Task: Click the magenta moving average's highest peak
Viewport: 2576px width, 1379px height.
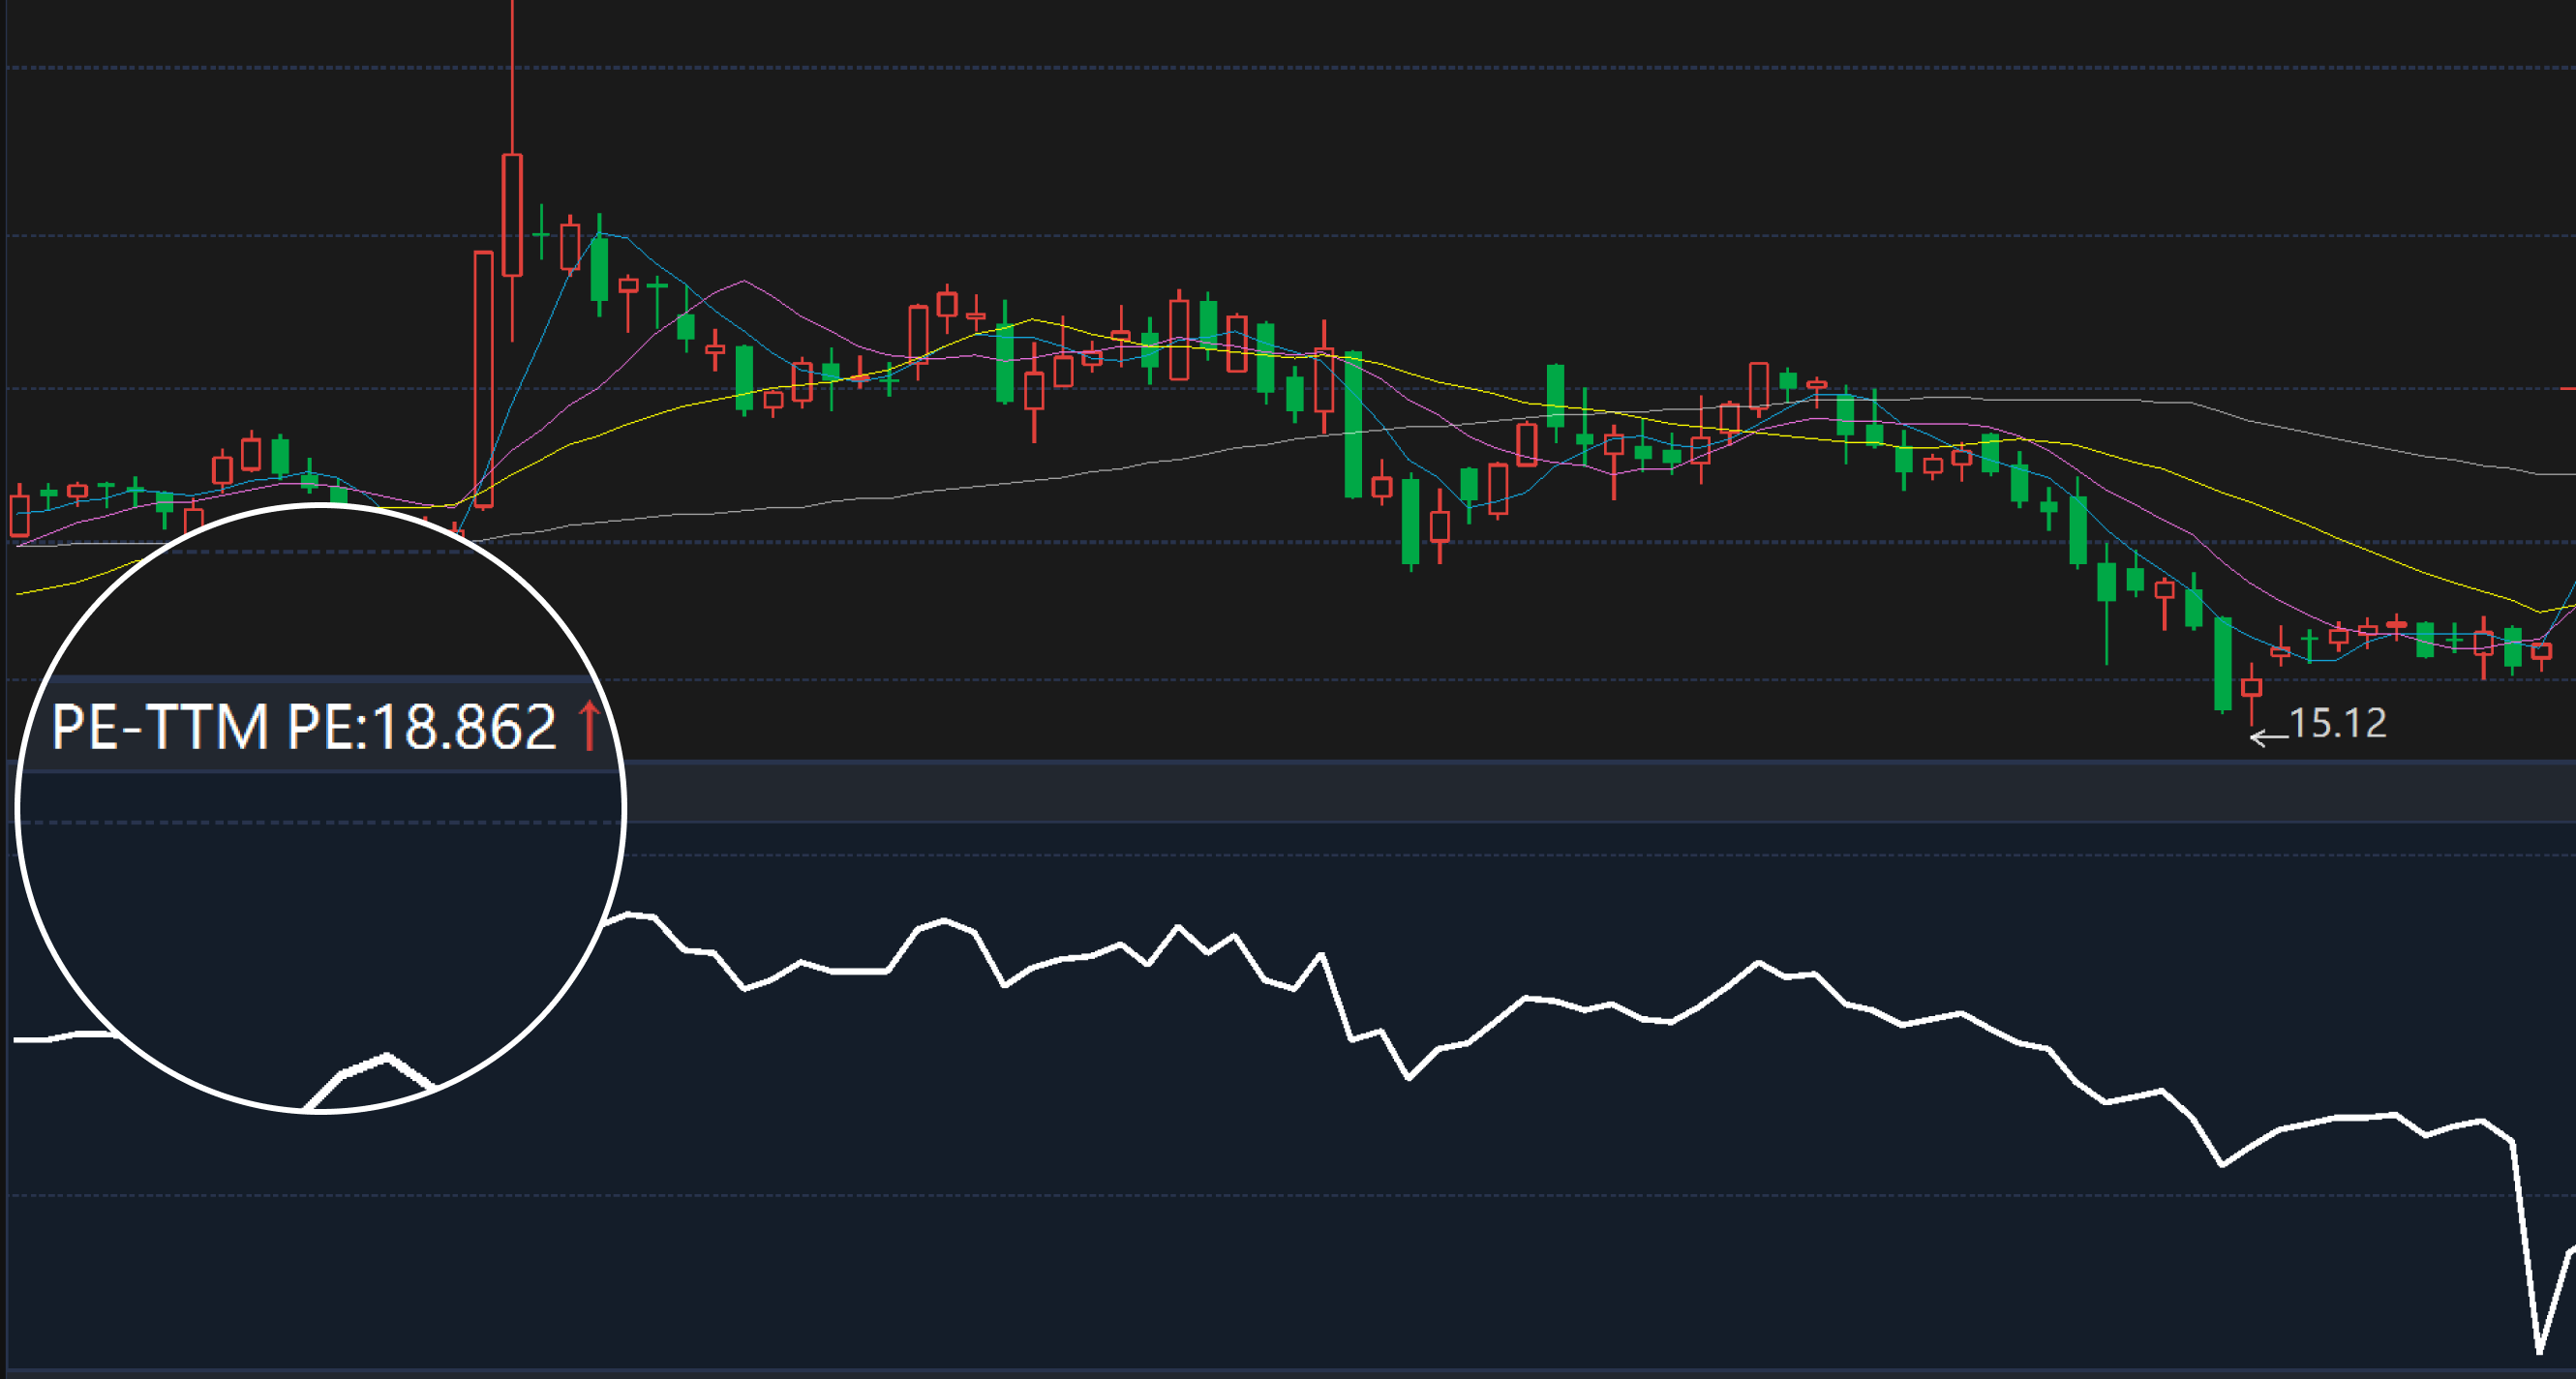Action: click(x=743, y=282)
